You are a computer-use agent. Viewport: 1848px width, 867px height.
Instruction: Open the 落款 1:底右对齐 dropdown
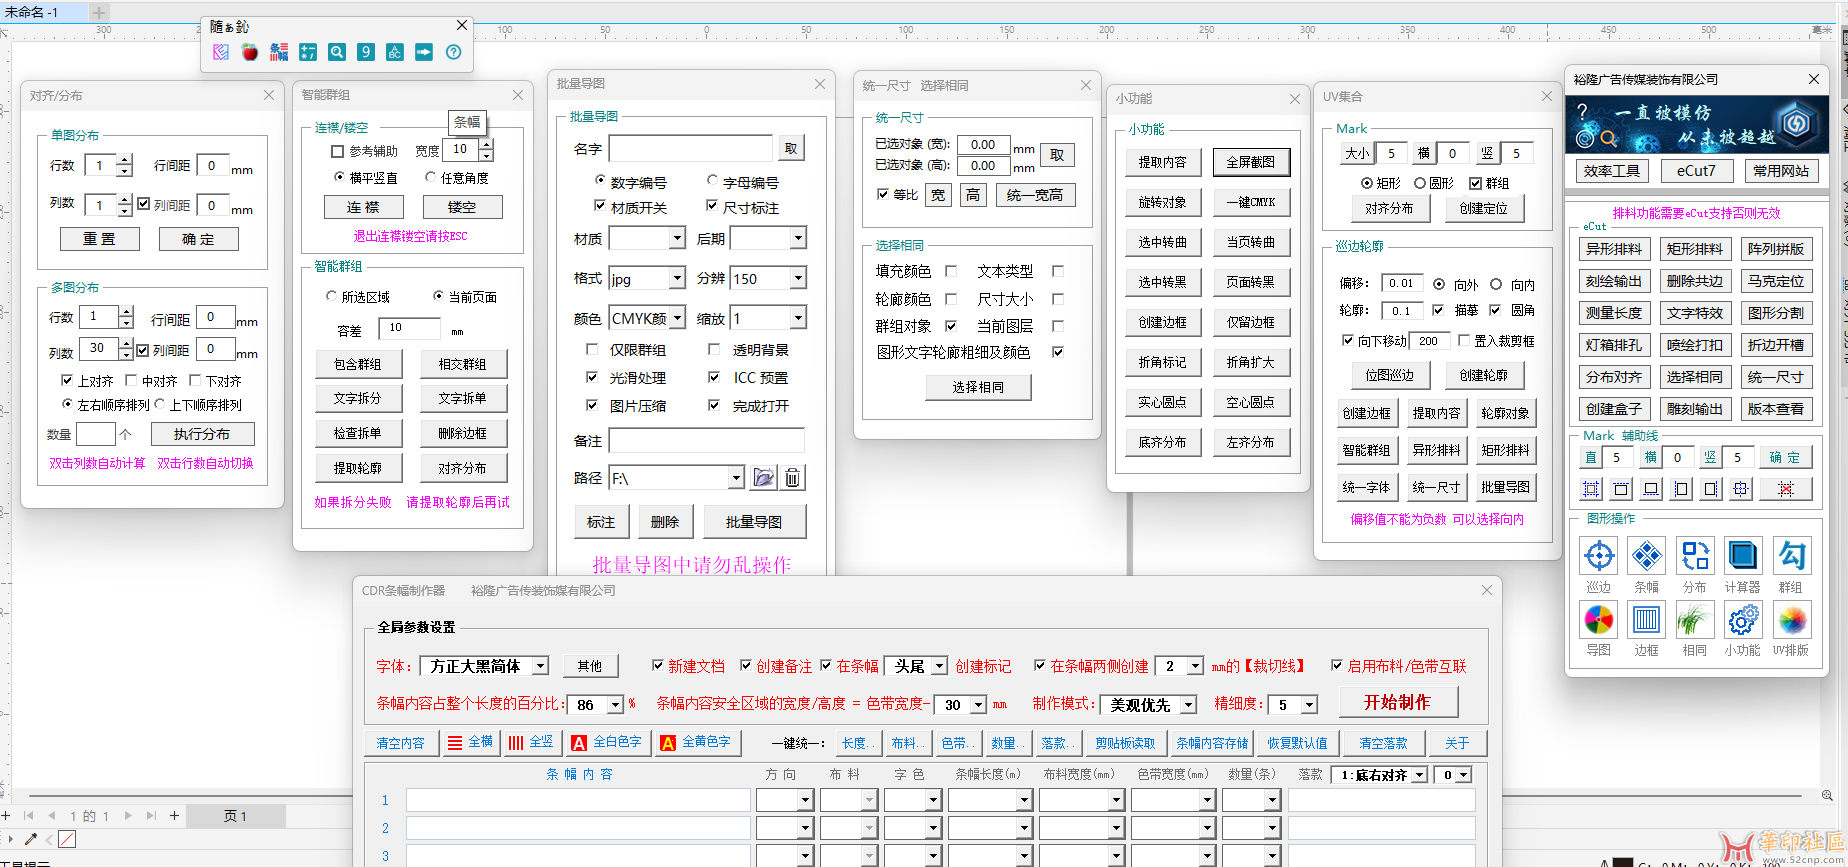click(x=1419, y=775)
